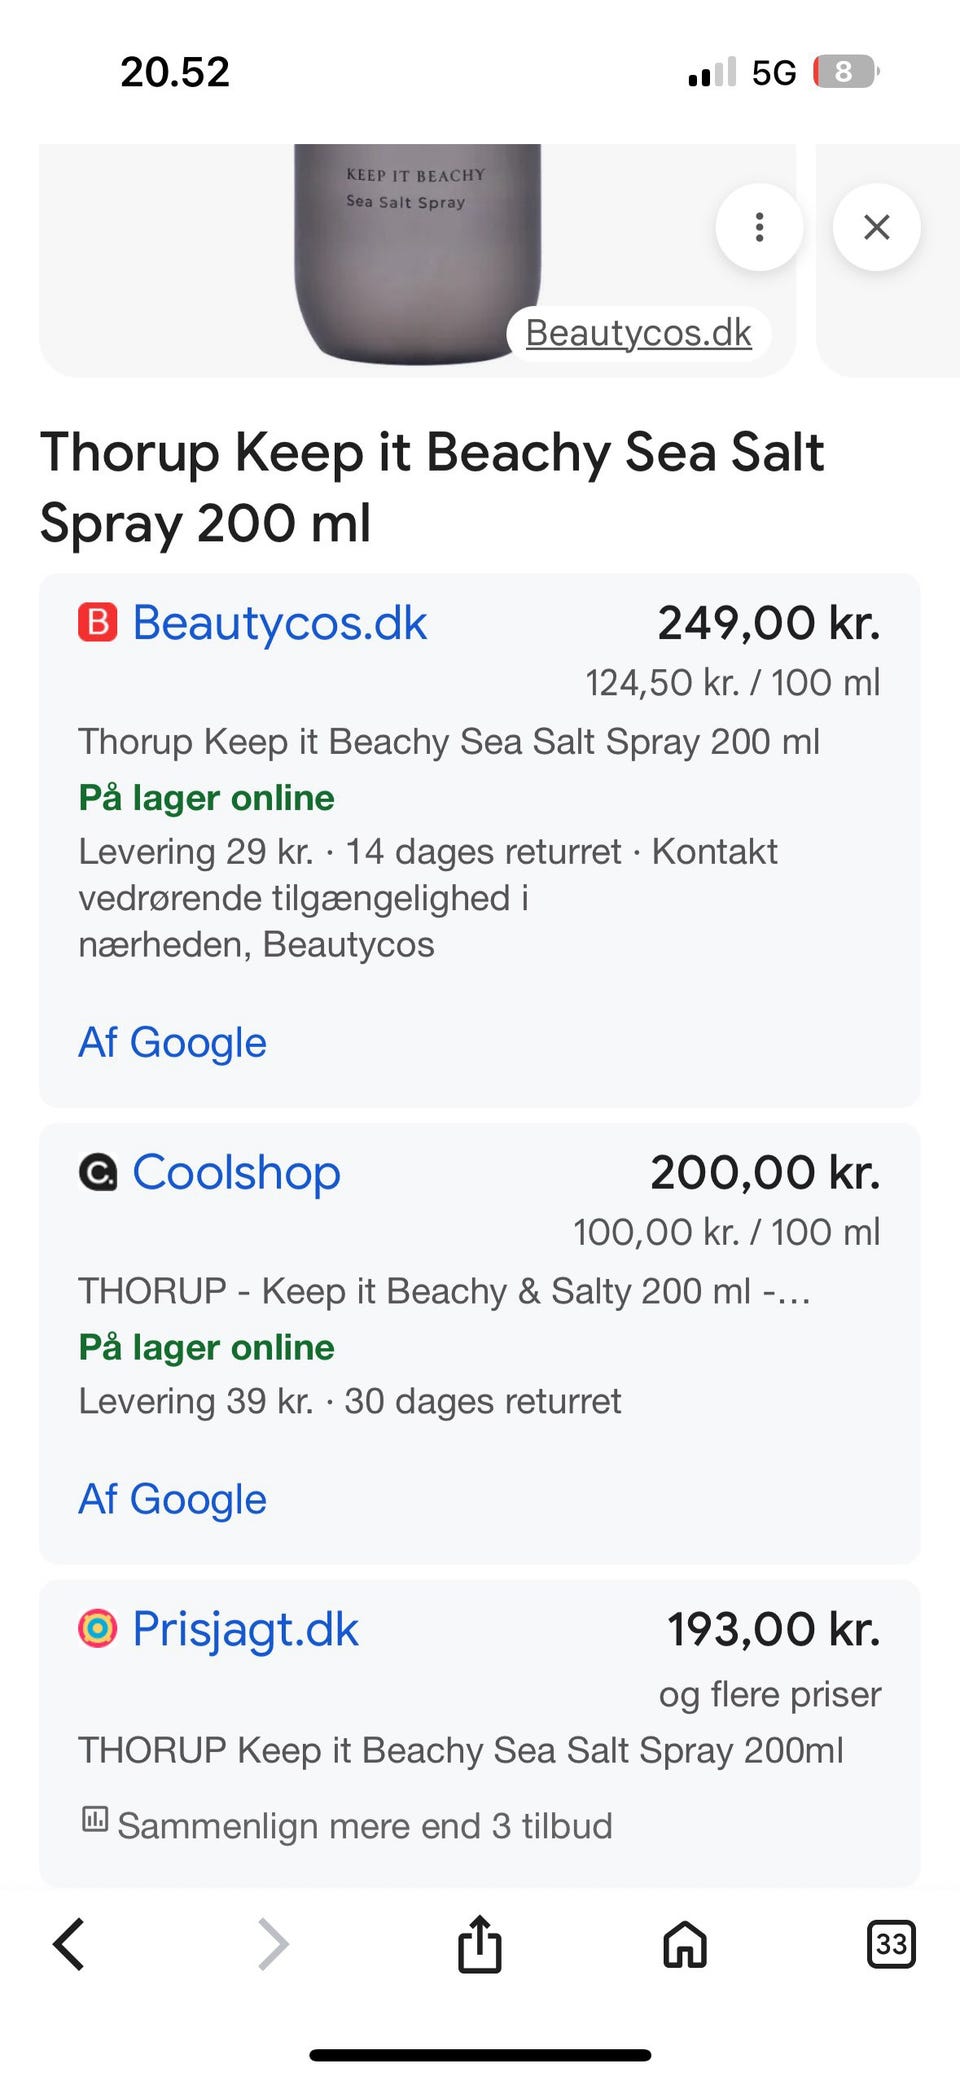
Task: Tap Af Google under the Coolshop offer
Action: coord(172,1499)
